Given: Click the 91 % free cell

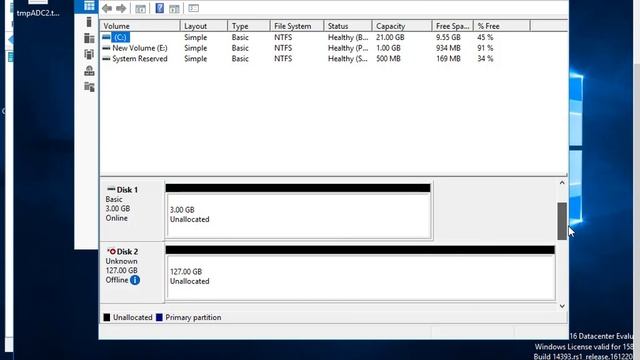Looking at the screenshot, I should [485, 48].
